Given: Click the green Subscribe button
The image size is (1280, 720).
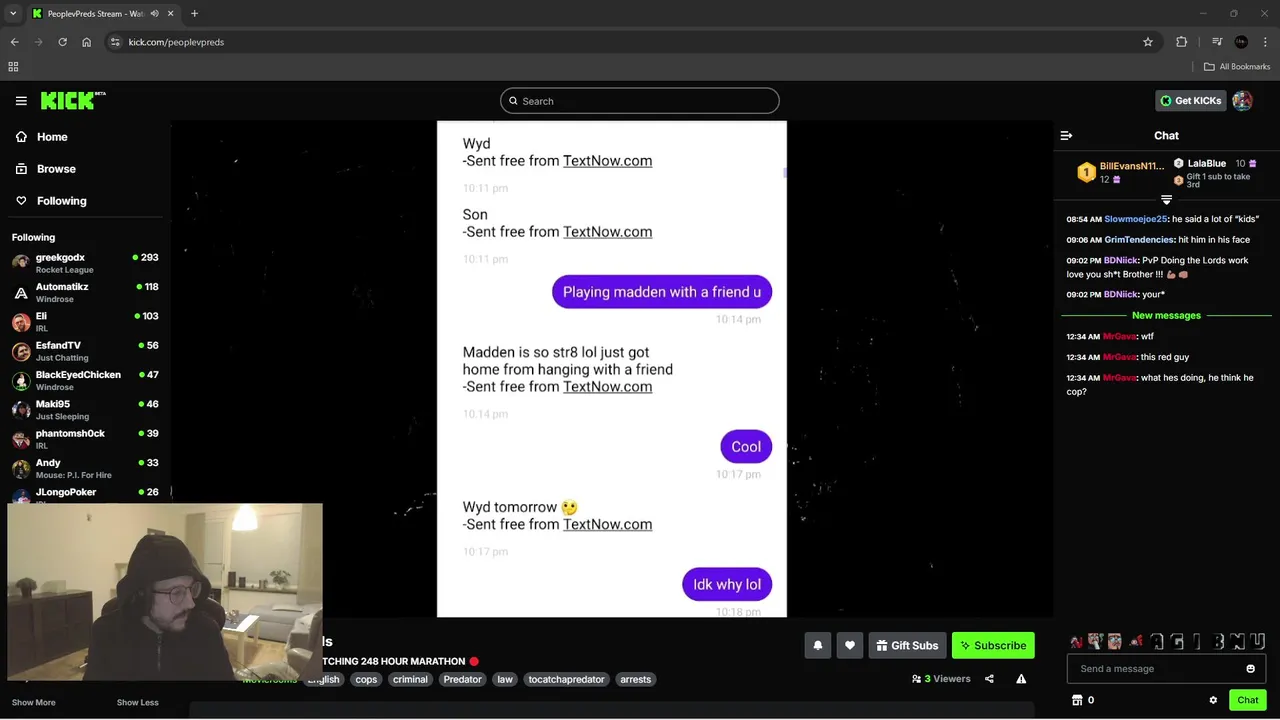Looking at the screenshot, I should 993,646.
